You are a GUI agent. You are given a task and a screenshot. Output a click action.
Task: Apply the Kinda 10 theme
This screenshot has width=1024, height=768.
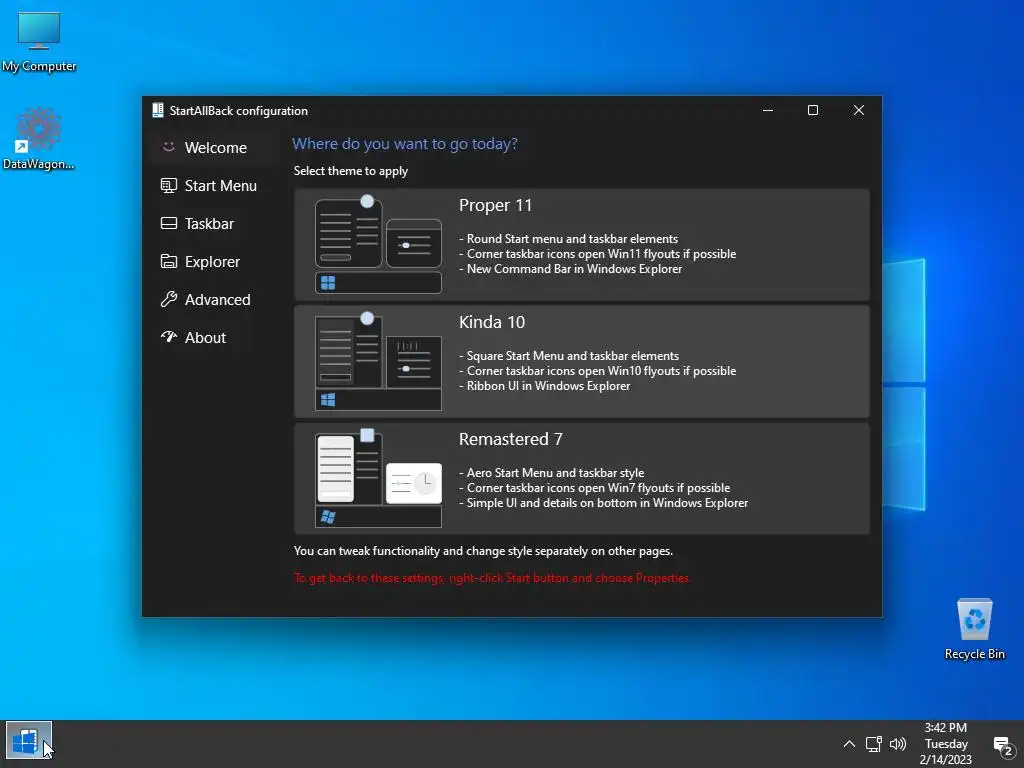pos(581,362)
